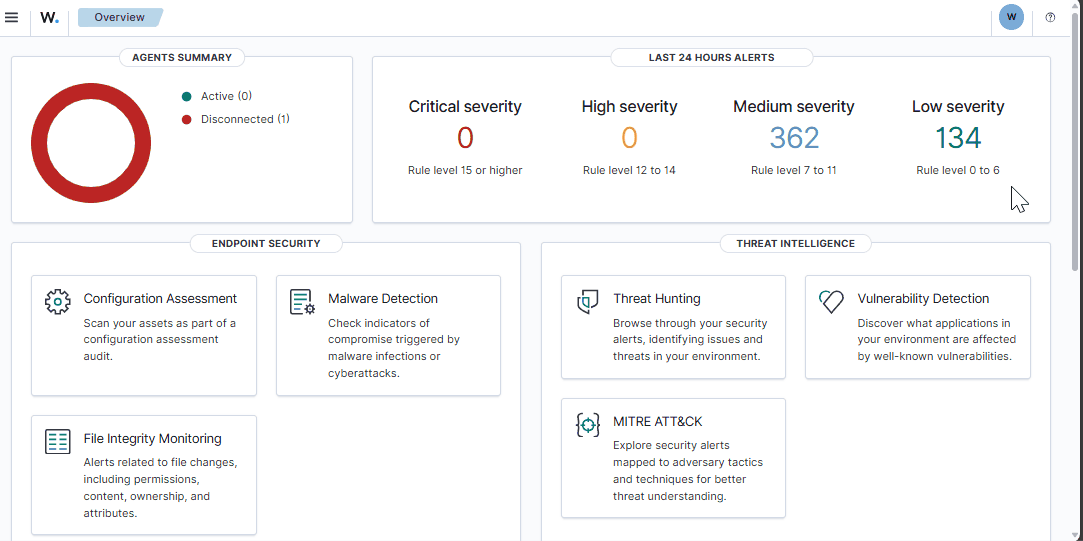Click Vulnerability Detection description about affected applications

pyautogui.click(x=937, y=339)
